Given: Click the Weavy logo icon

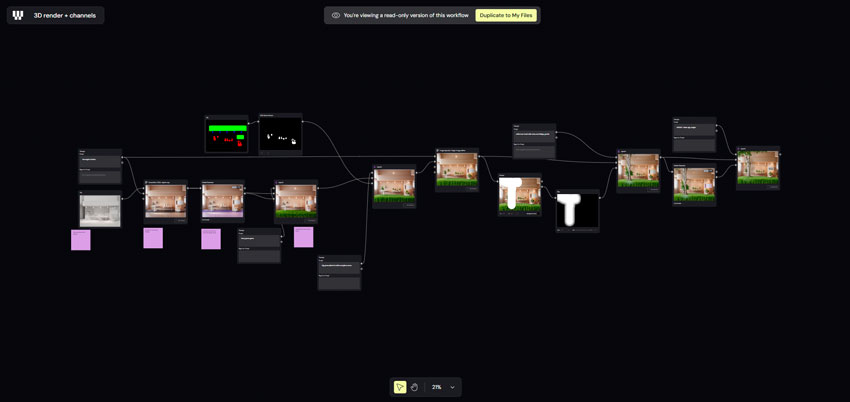Looking at the screenshot, I should (x=18, y=15).
